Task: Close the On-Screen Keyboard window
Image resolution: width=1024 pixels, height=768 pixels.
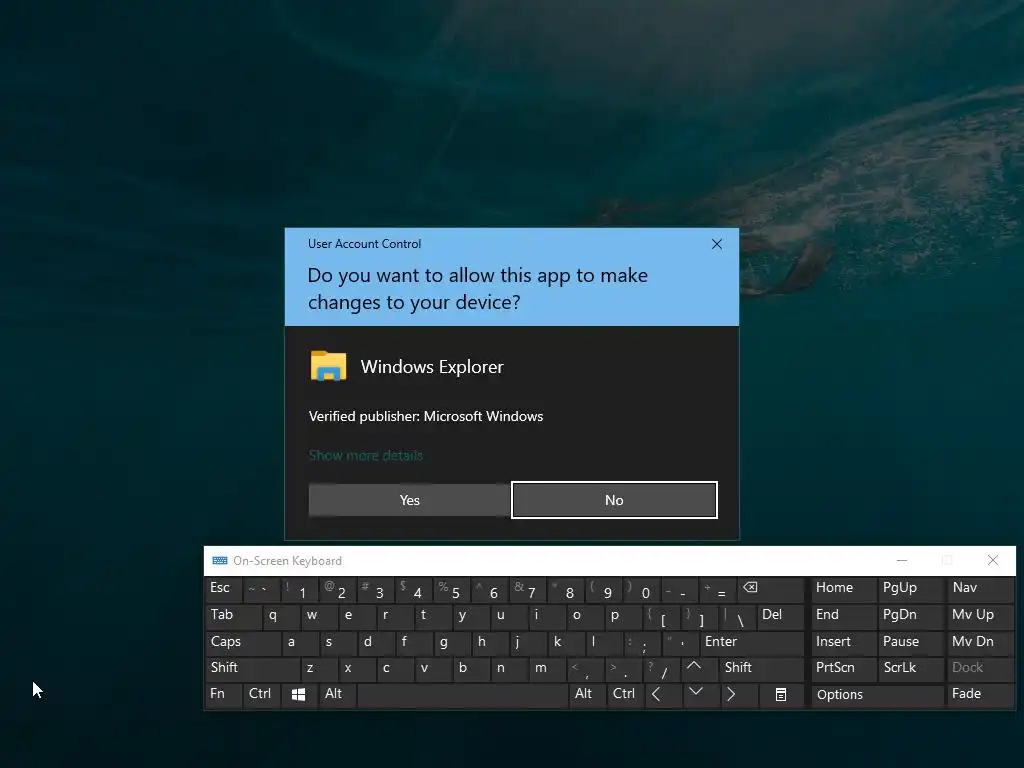Action: 993,560
